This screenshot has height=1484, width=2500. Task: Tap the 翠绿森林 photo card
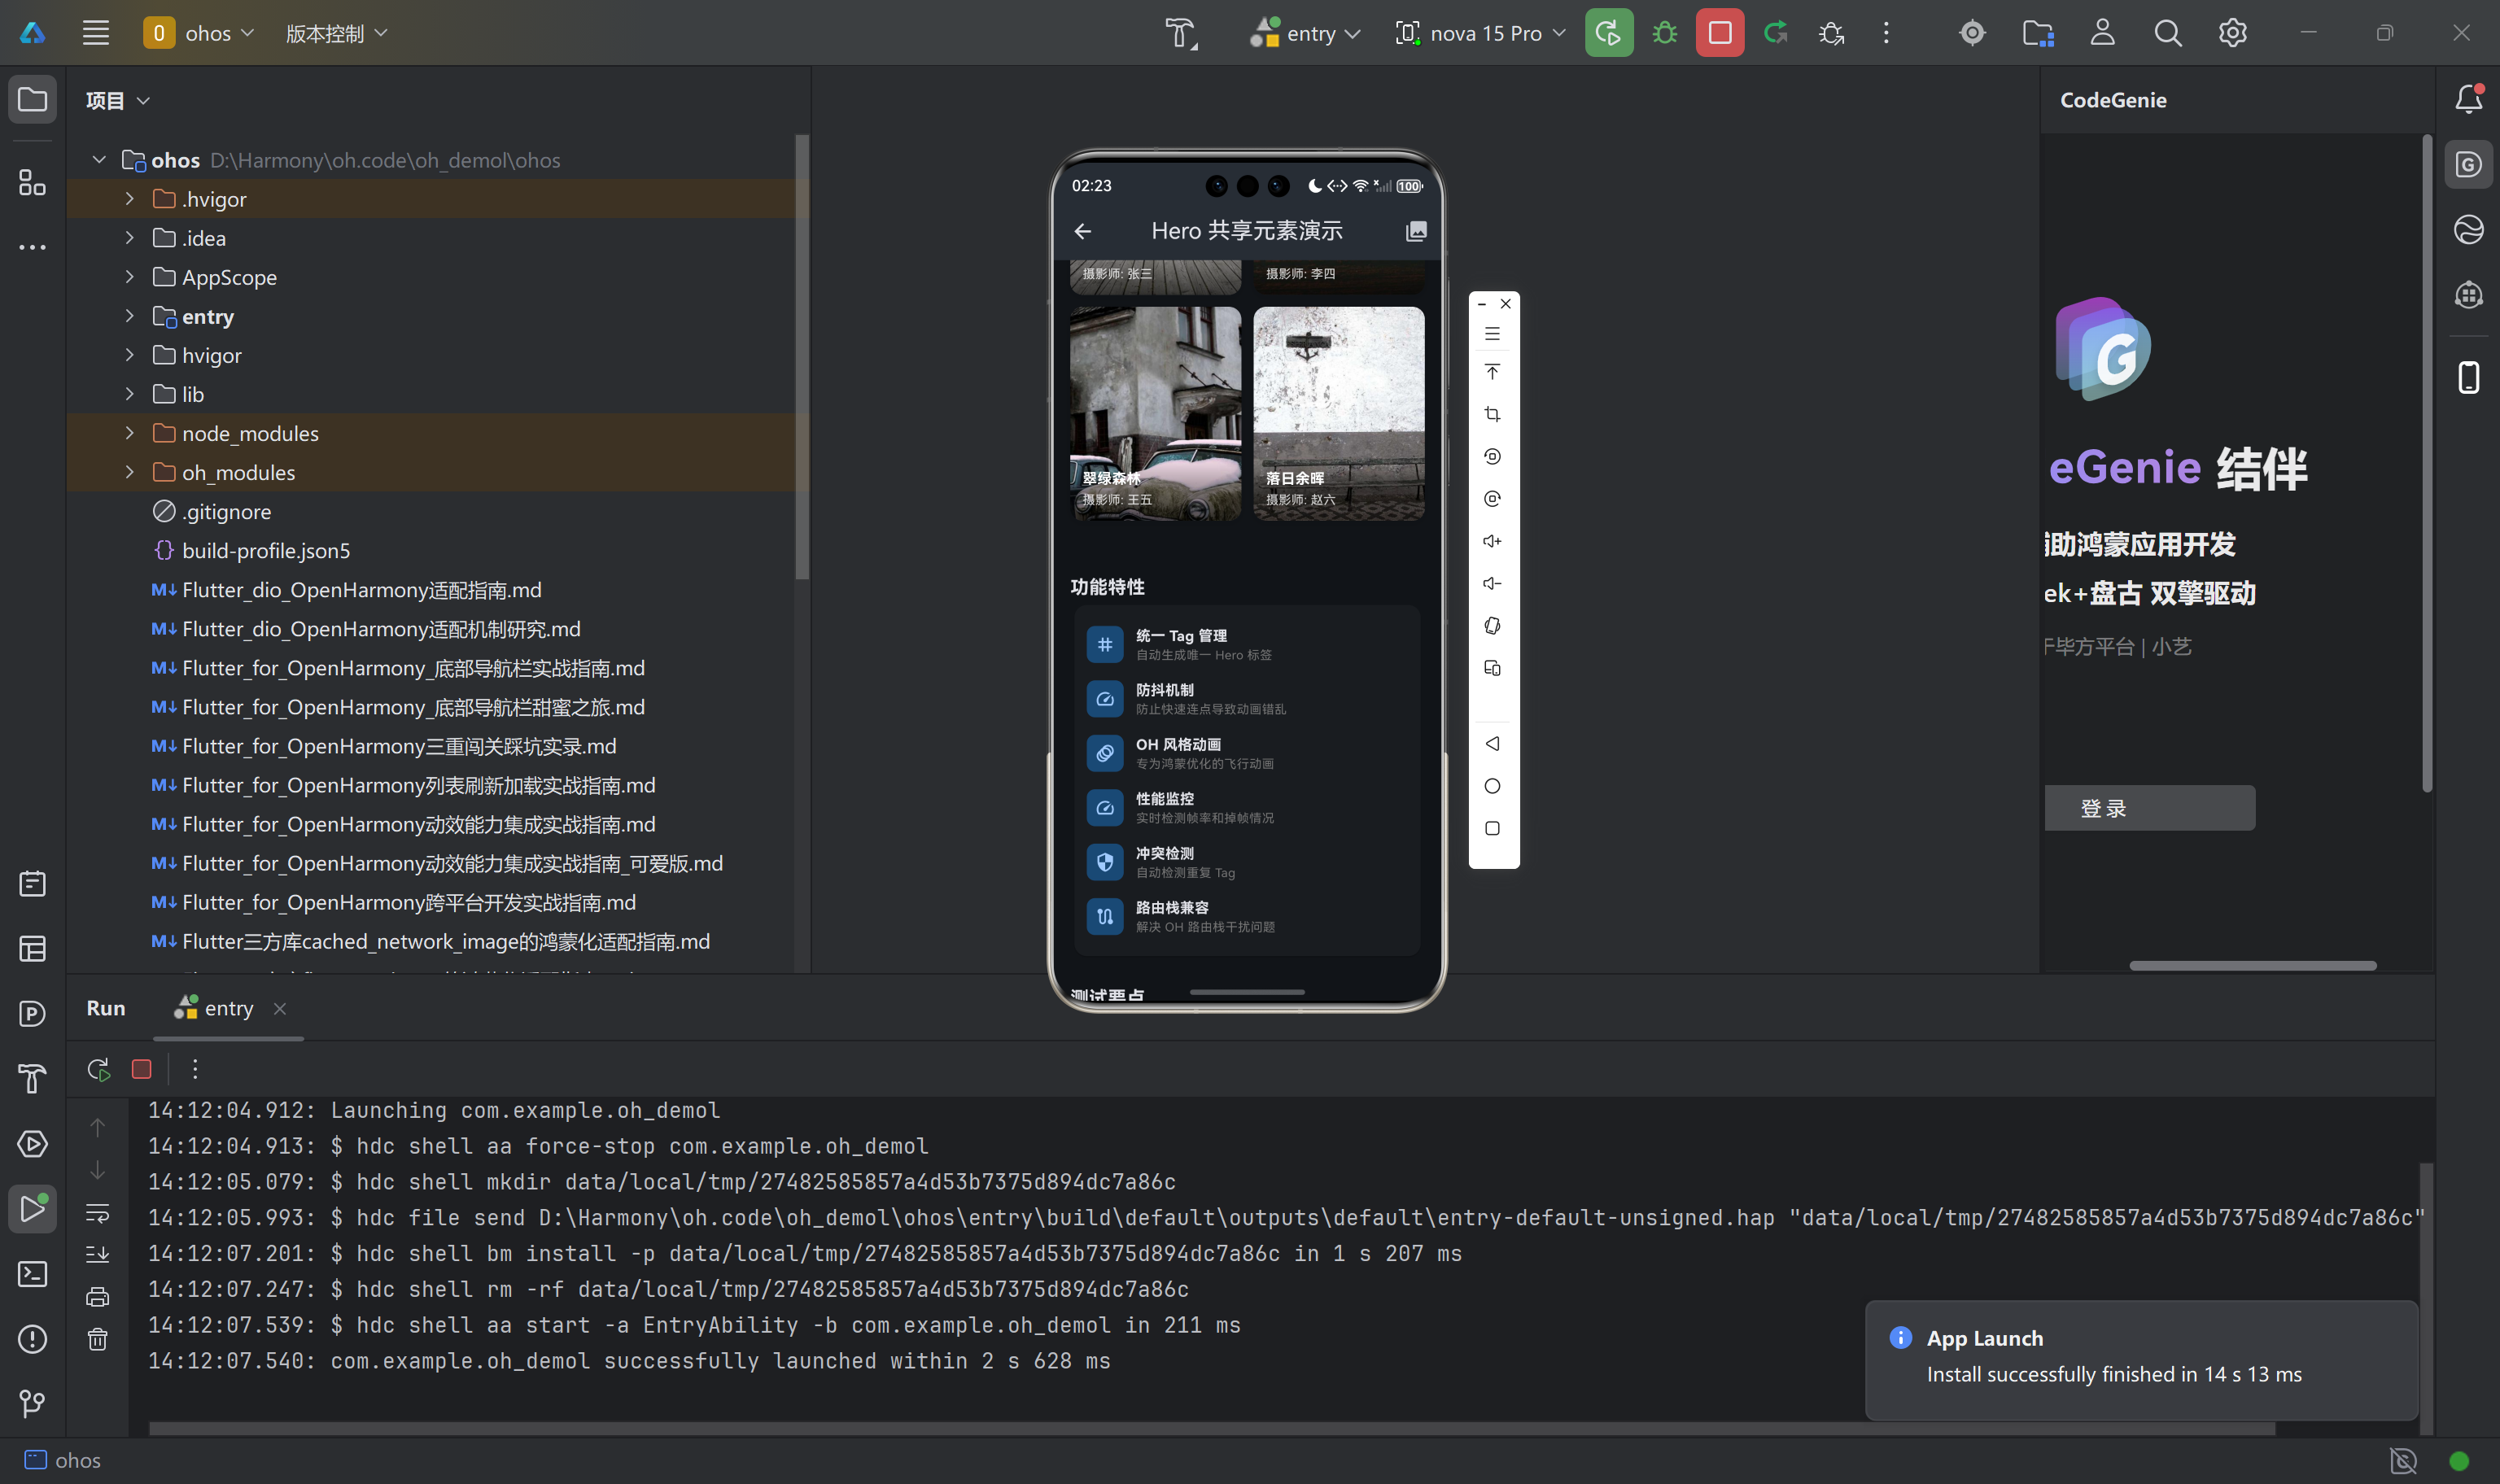1155,413
